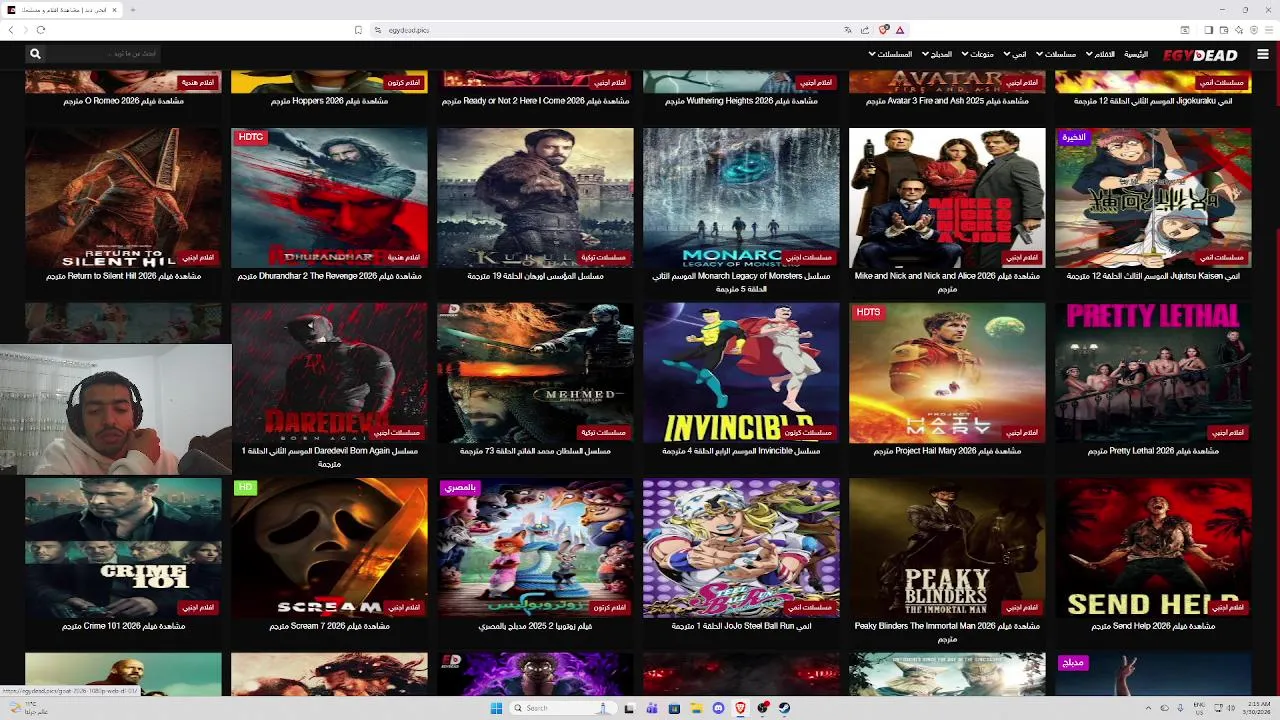Open Brave browser from the taskbar
Viewport: 1280px width, 720px height.
pos(740,708)
